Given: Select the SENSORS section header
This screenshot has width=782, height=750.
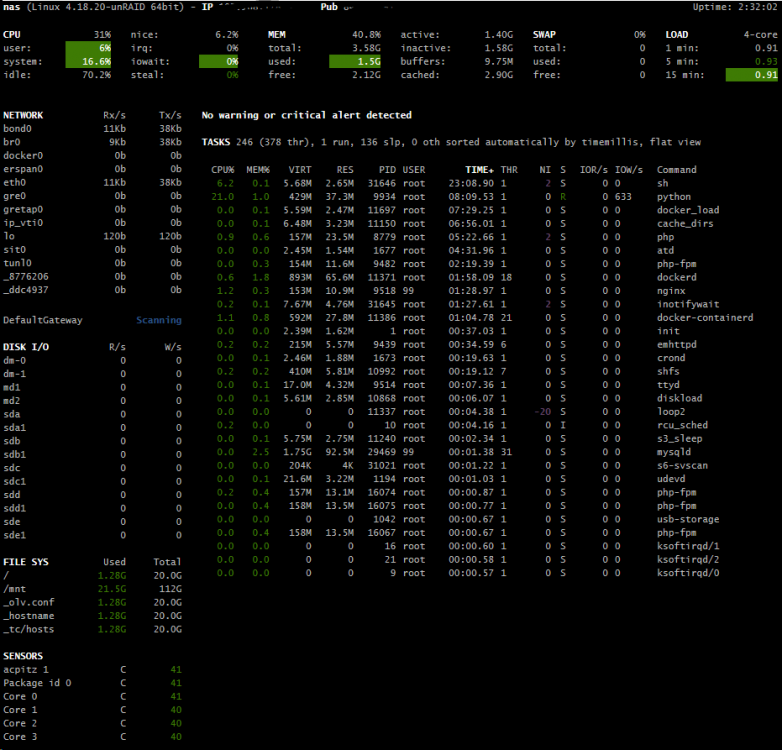Looking at the screenshot, I should 23,656.
